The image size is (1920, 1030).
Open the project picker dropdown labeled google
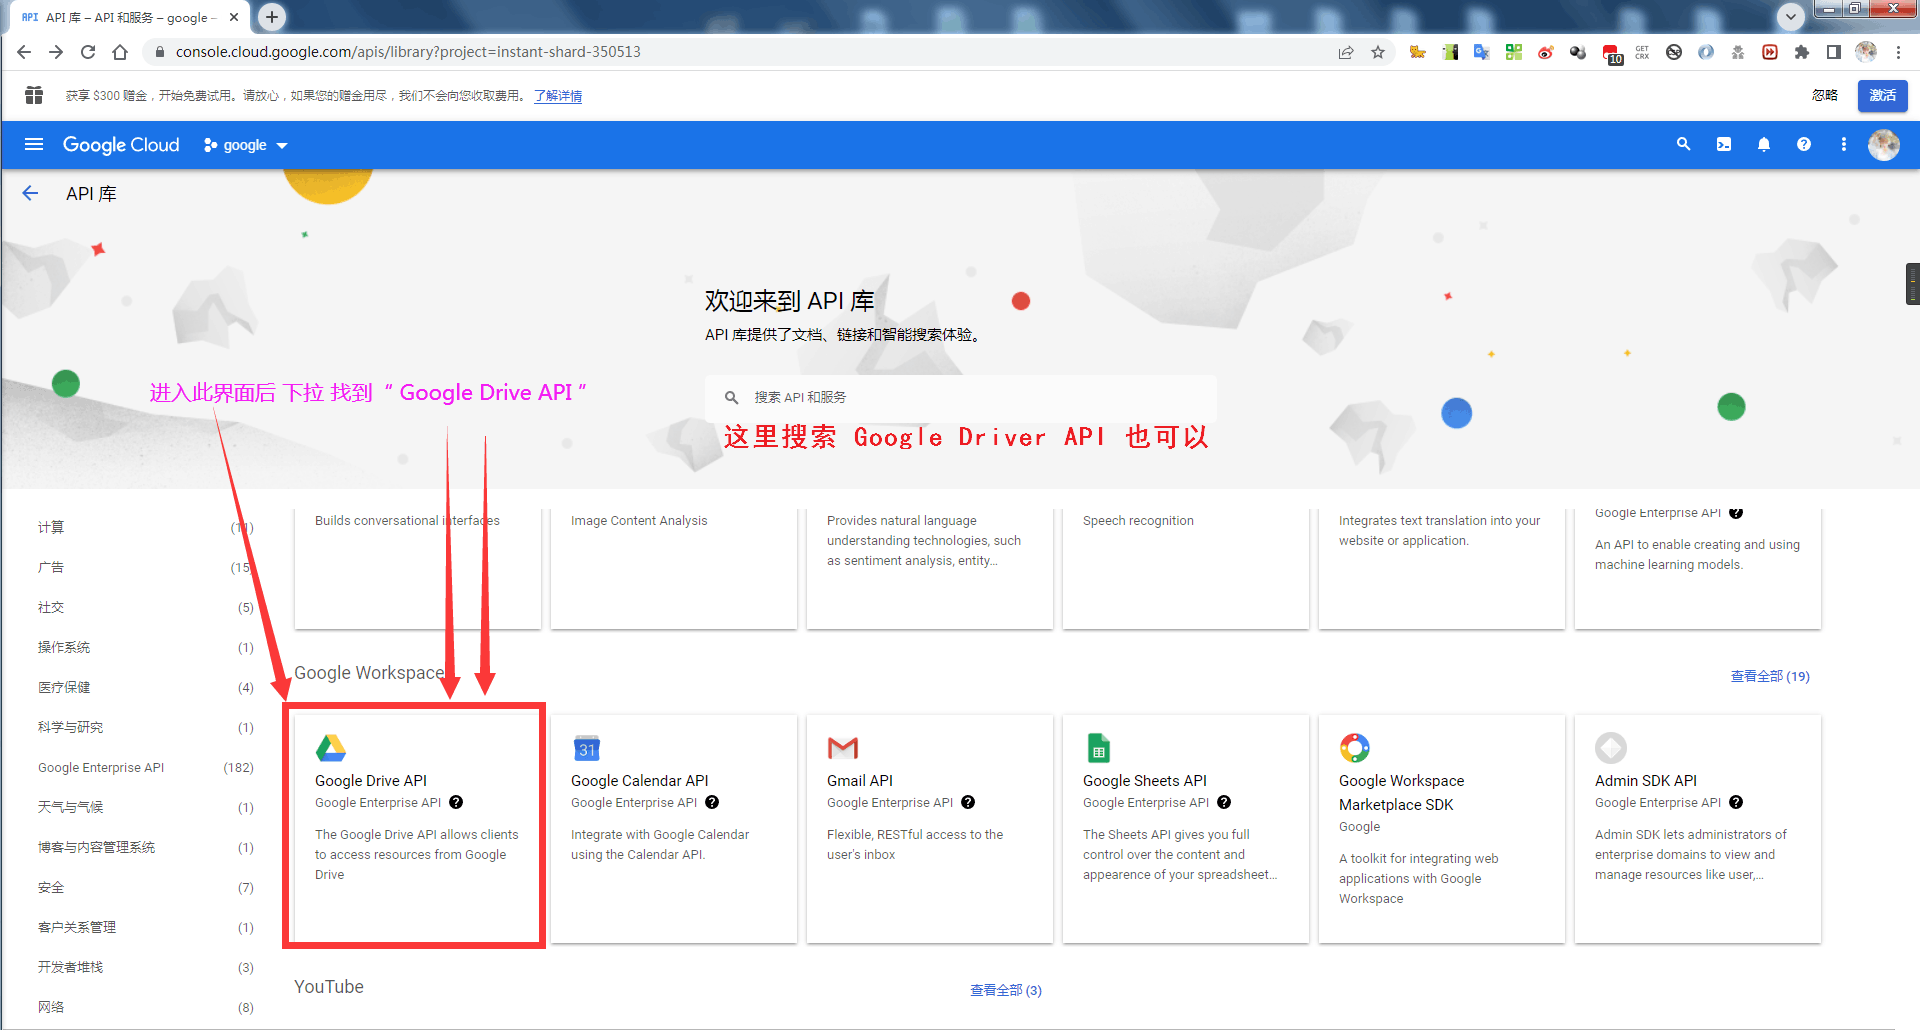[244, 144]
